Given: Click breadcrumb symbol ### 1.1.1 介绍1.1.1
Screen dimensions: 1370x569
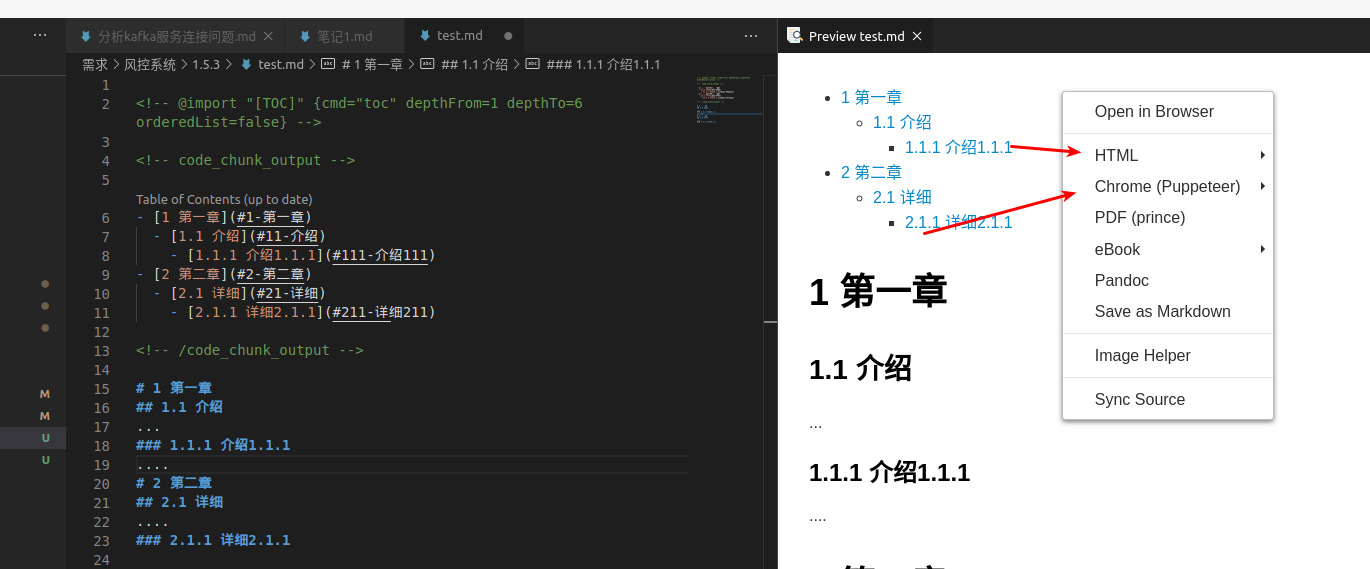Looking at the screenshot, I should (603, 64).
